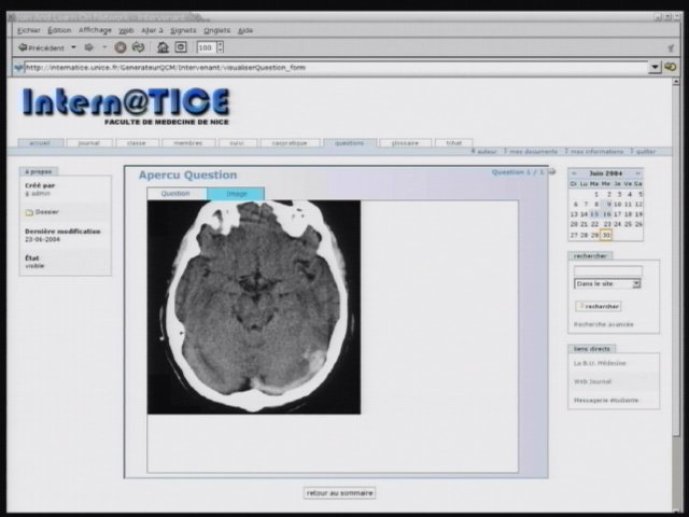The image size is (689, 517).
Task: Select day 15 in the calendar
Action: [595, 214]
